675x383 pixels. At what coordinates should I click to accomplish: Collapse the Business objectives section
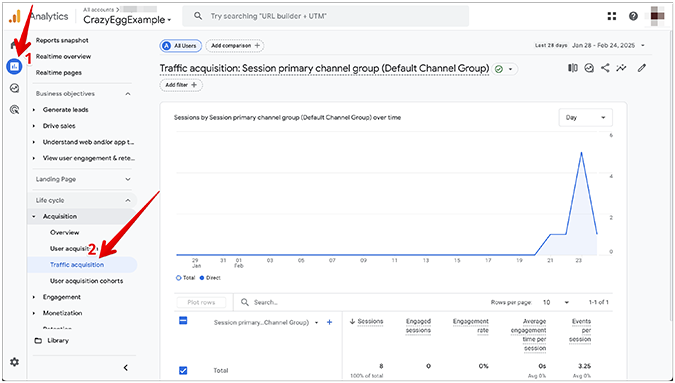point(128,94)
